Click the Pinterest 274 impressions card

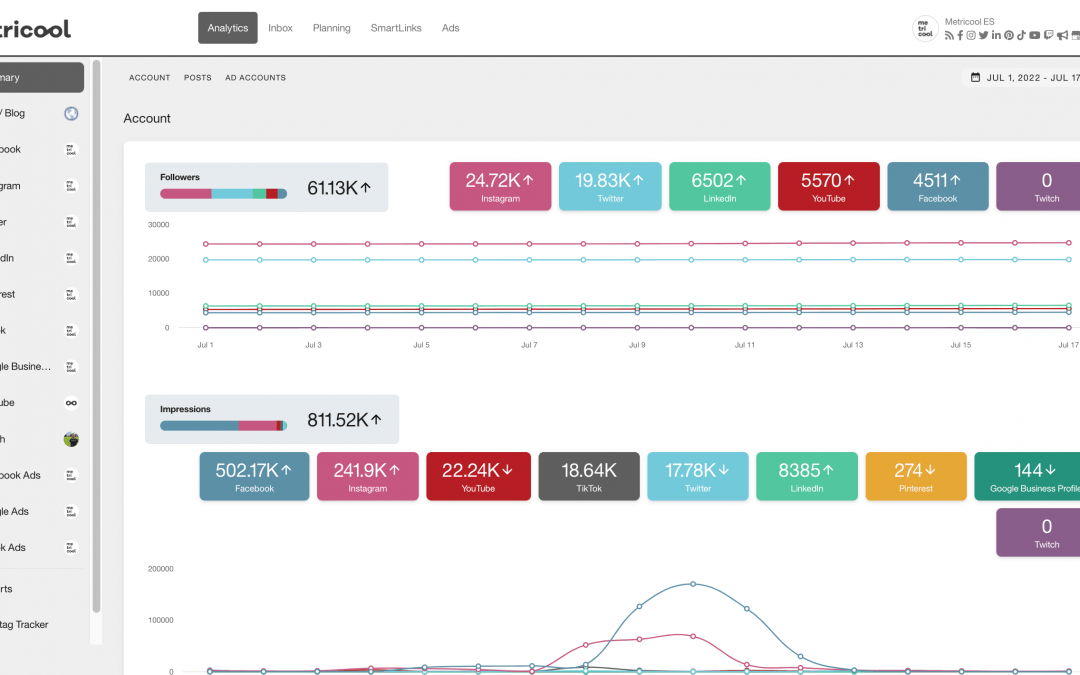pyautogui.click(x=916, y=477)
